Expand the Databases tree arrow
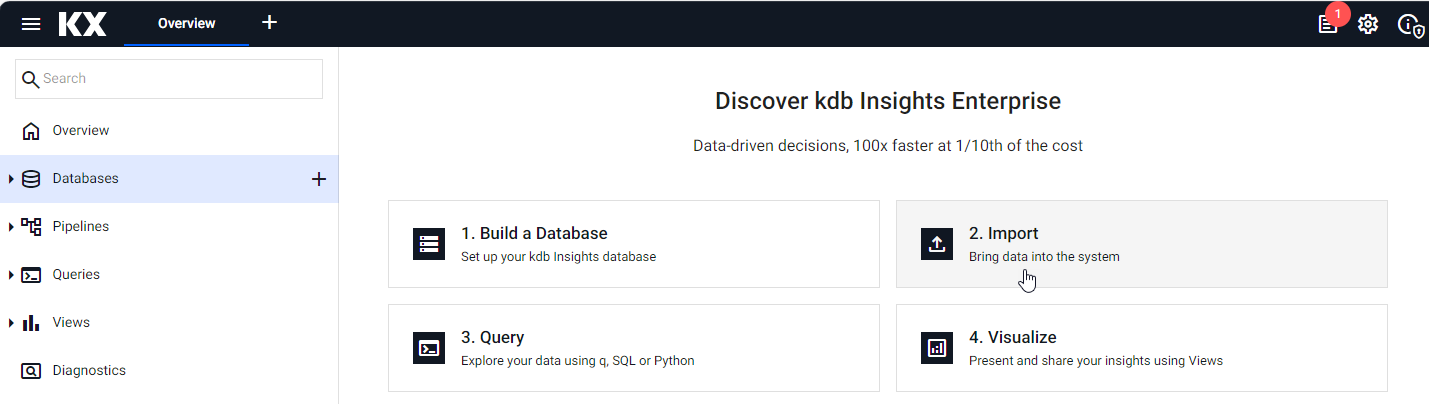 [11, 179]
